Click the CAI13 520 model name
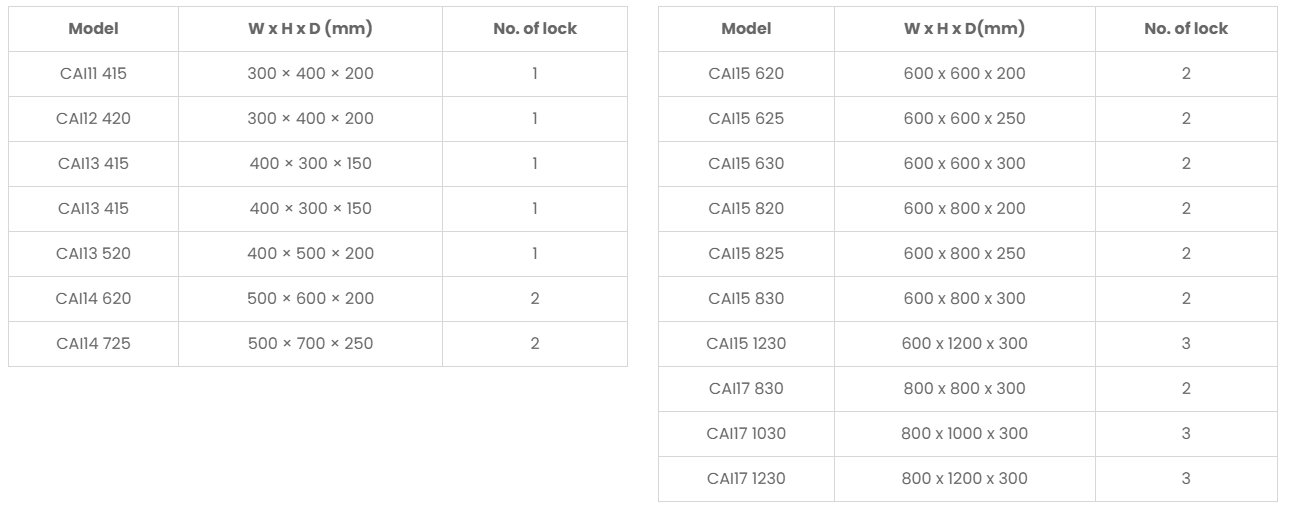 [x=93, y=254]
